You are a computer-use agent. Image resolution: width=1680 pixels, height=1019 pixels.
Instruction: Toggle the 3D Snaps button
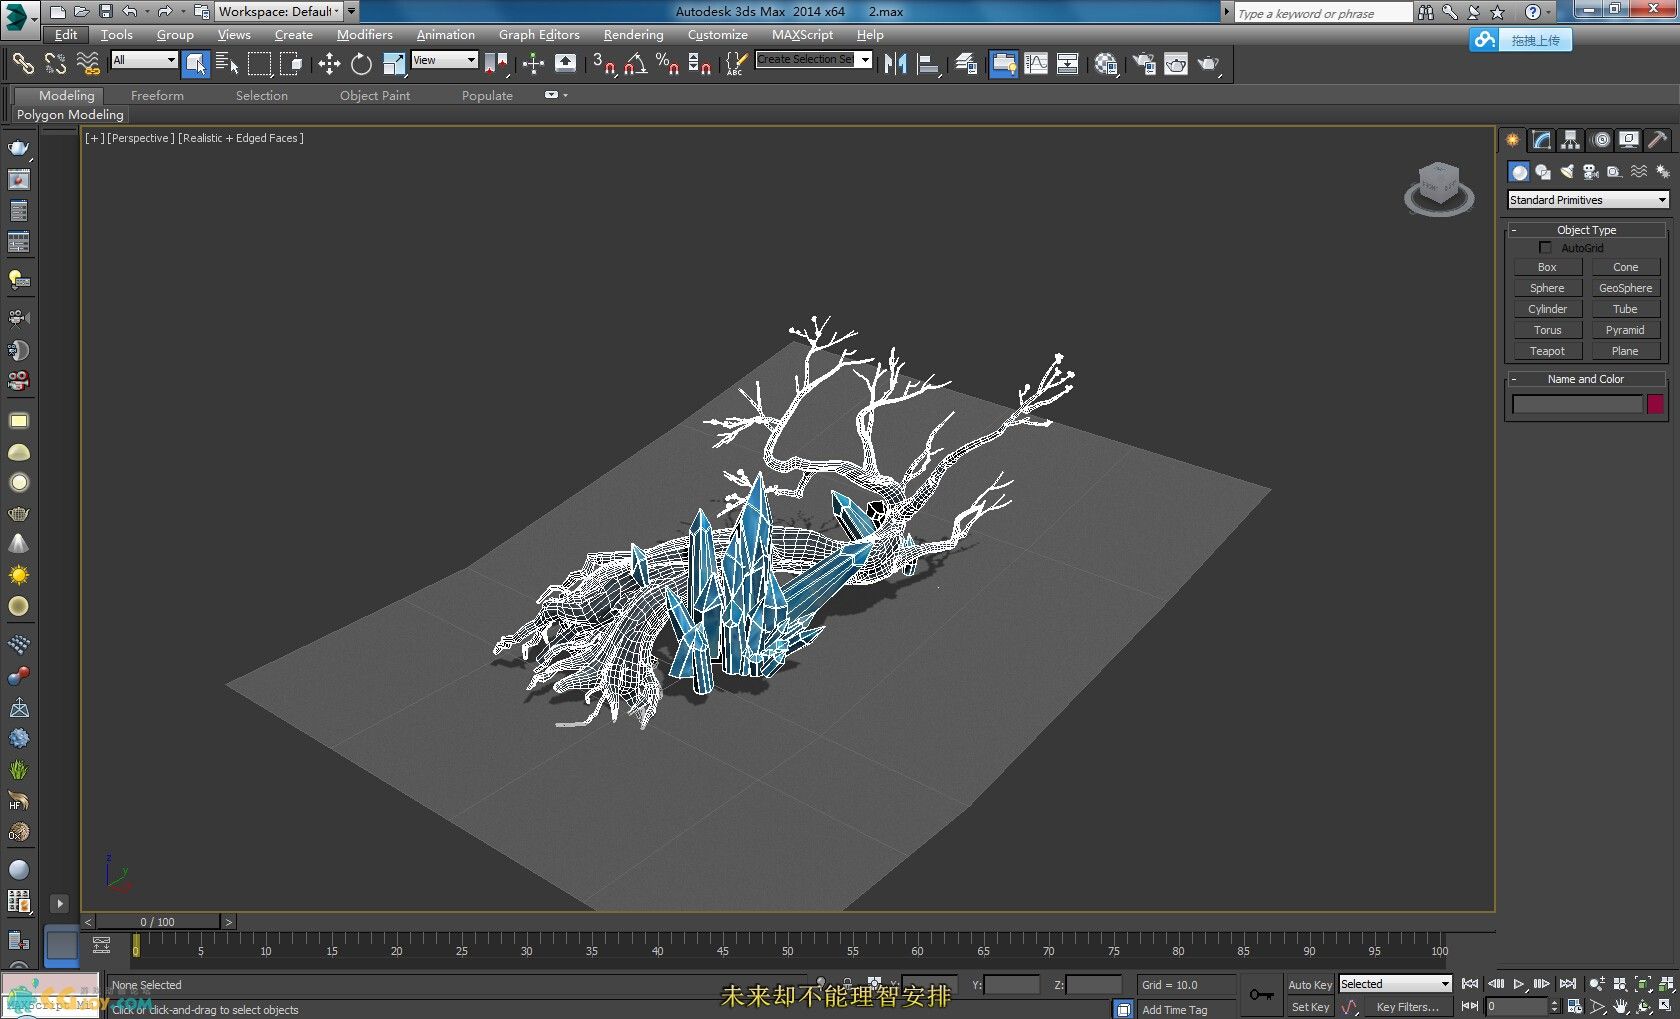pos(603,64)
